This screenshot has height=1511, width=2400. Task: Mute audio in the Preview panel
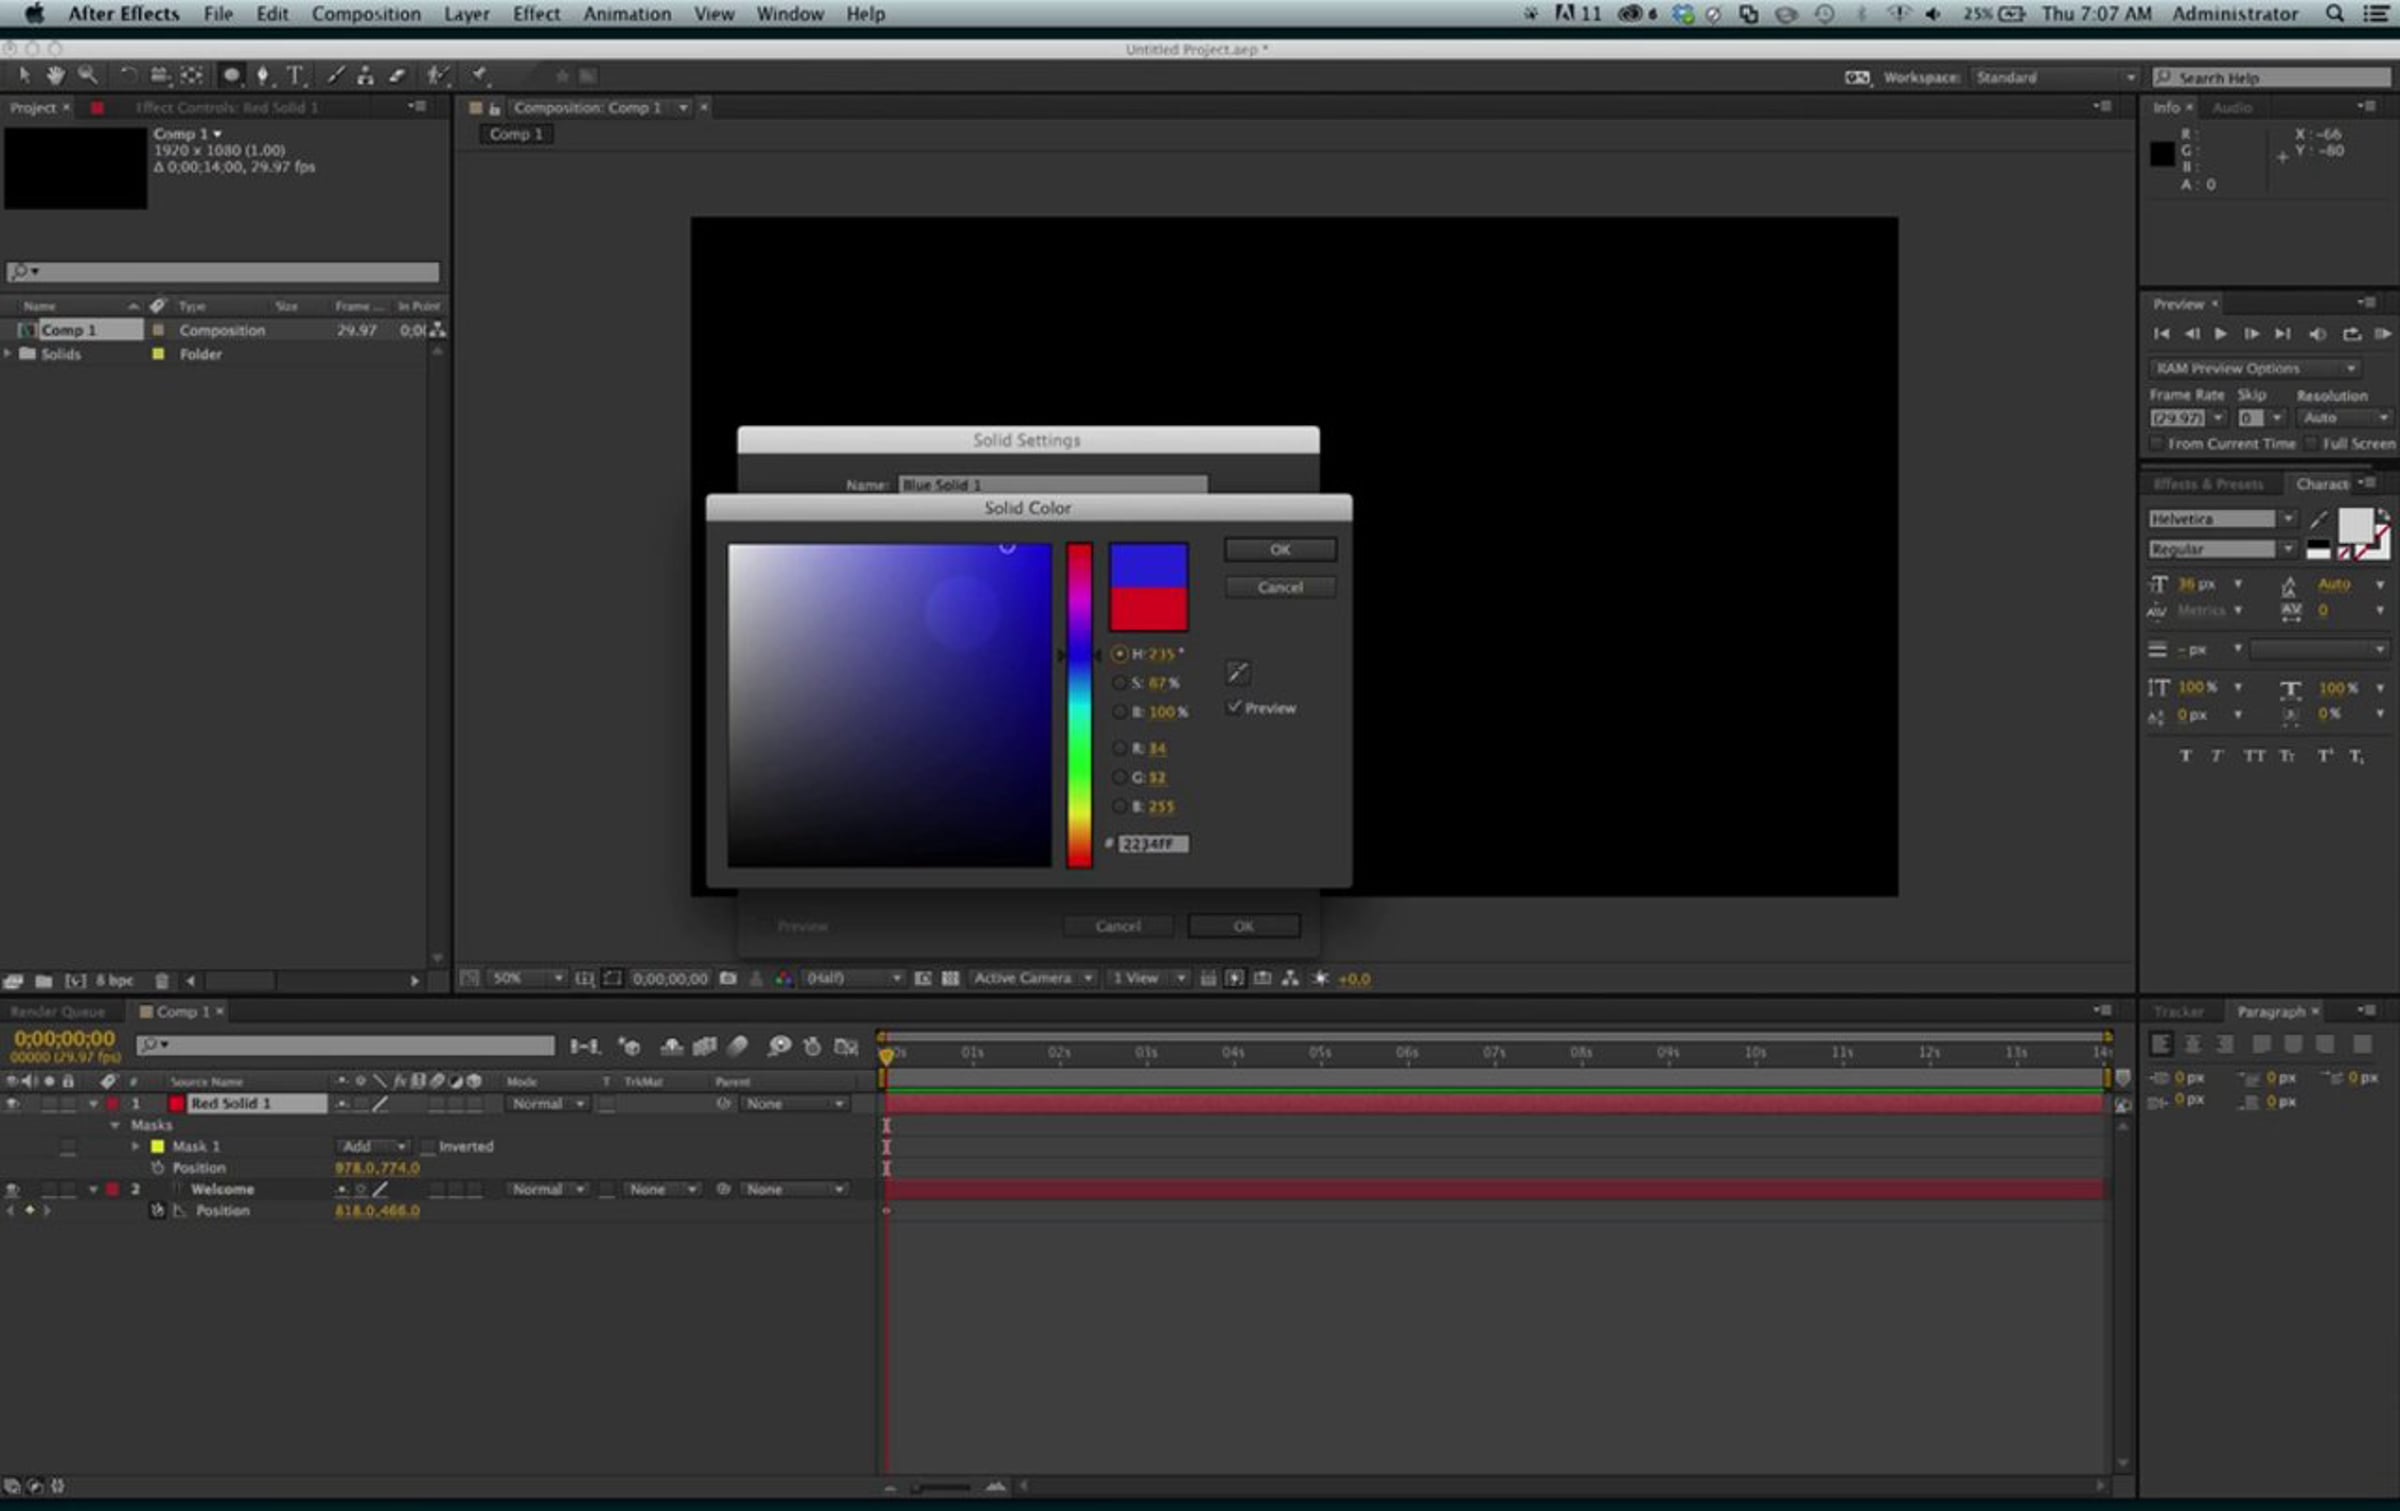coord(2316,334)
